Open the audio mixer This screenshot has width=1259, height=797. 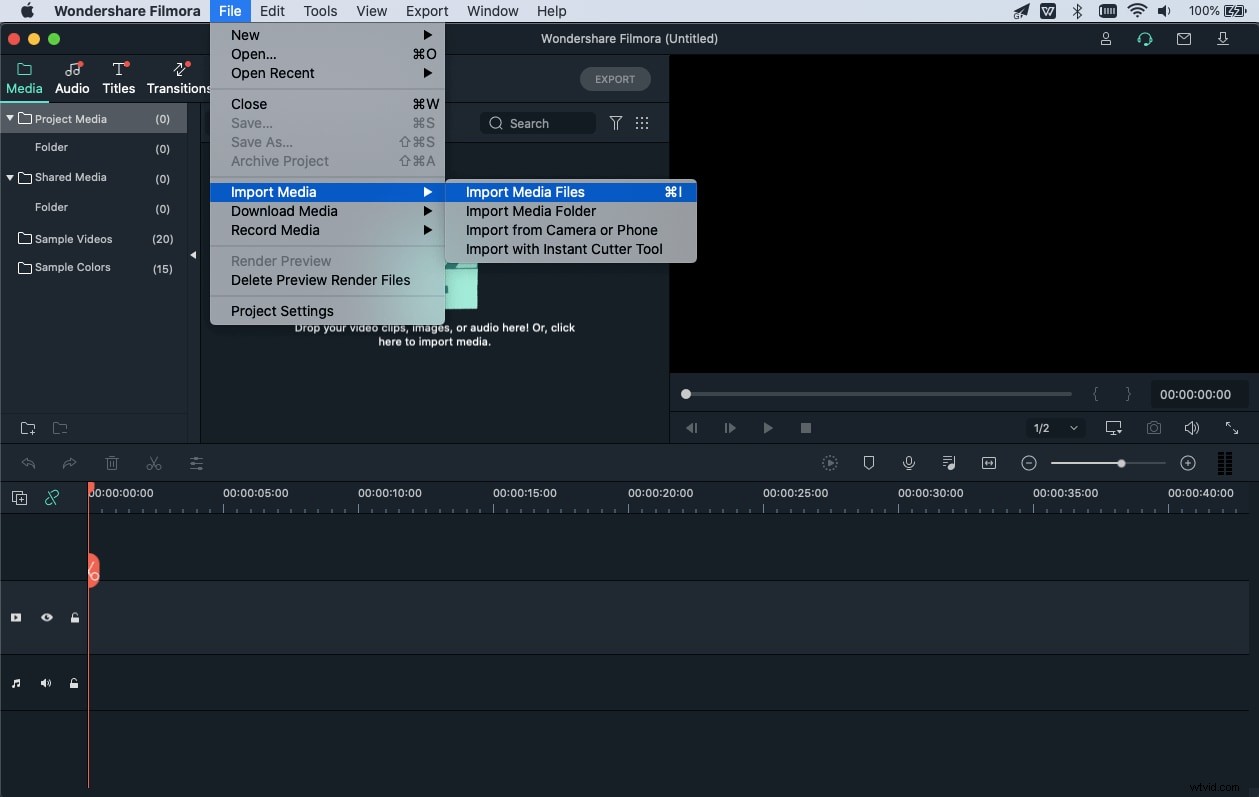coord(948,463)
